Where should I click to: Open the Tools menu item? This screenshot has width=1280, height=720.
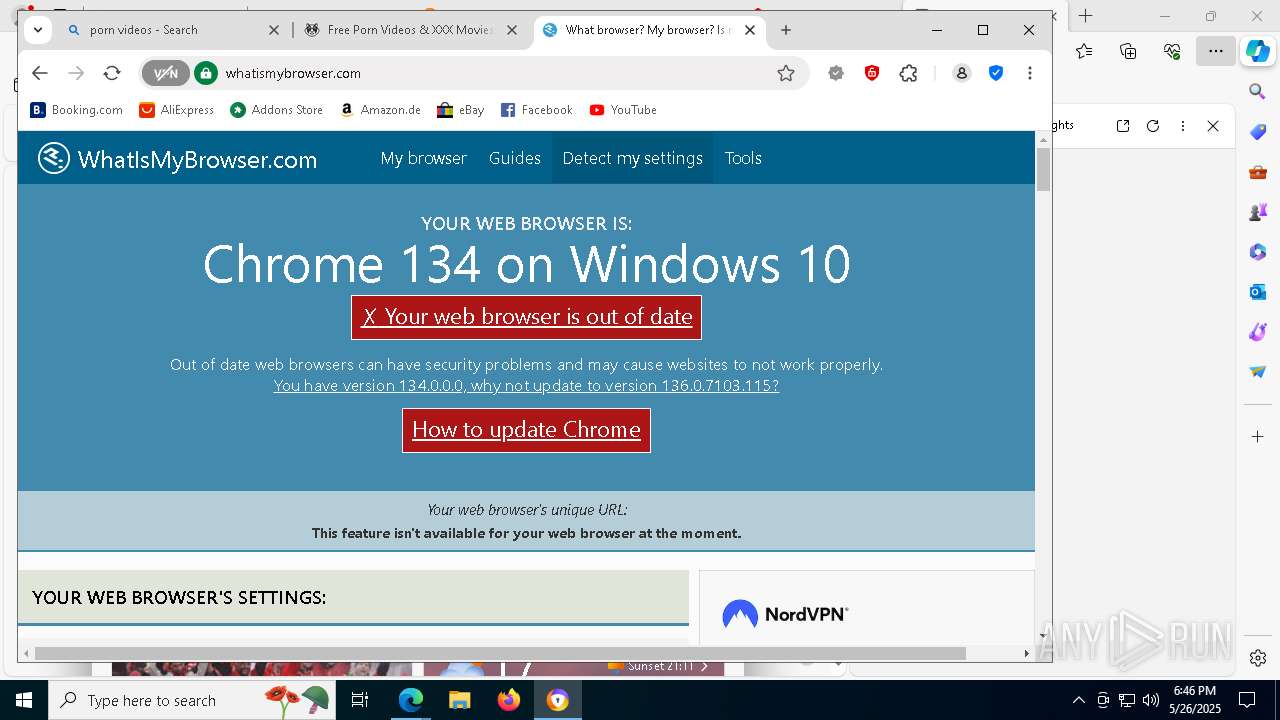coord(743,158)
